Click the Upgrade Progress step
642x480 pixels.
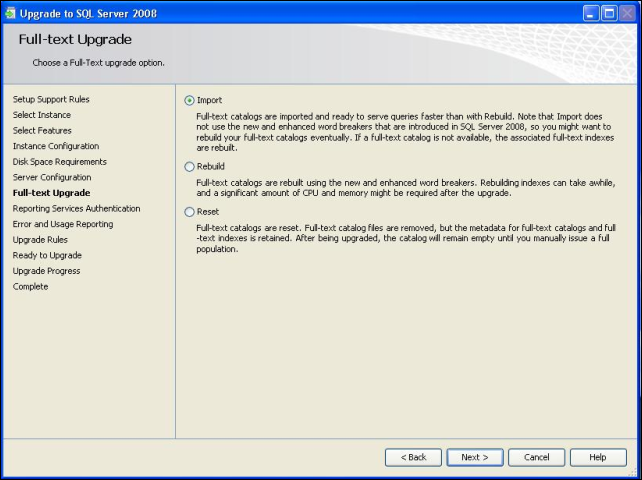tap(46, 271)
